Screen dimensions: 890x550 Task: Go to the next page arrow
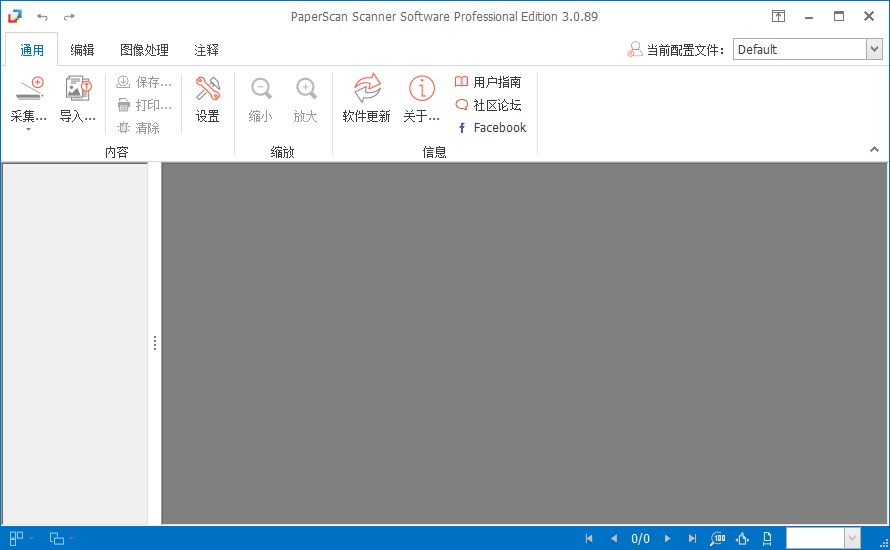coord(668,538)
